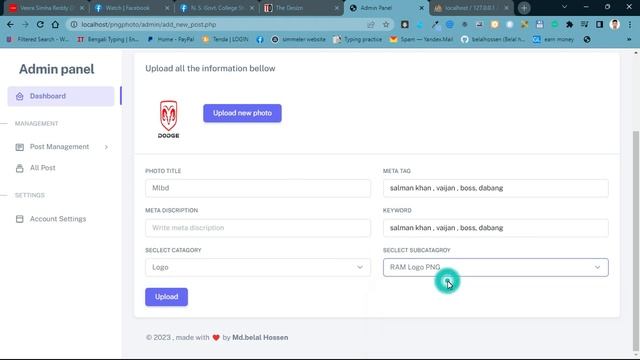View site information icon in address bar

click(74, 24)
